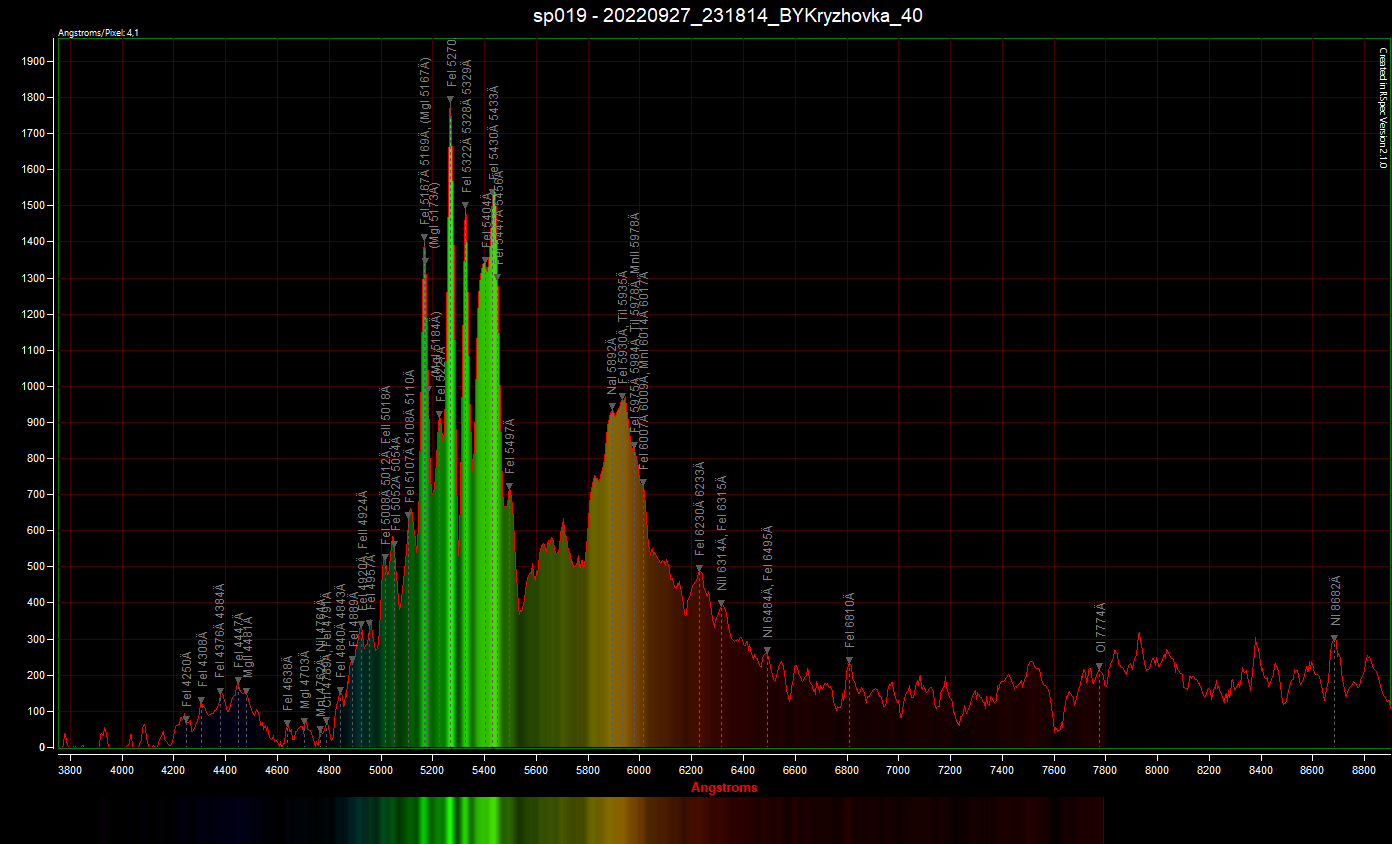Click the triangle marker for FeI 5497Å

point(509,486)
